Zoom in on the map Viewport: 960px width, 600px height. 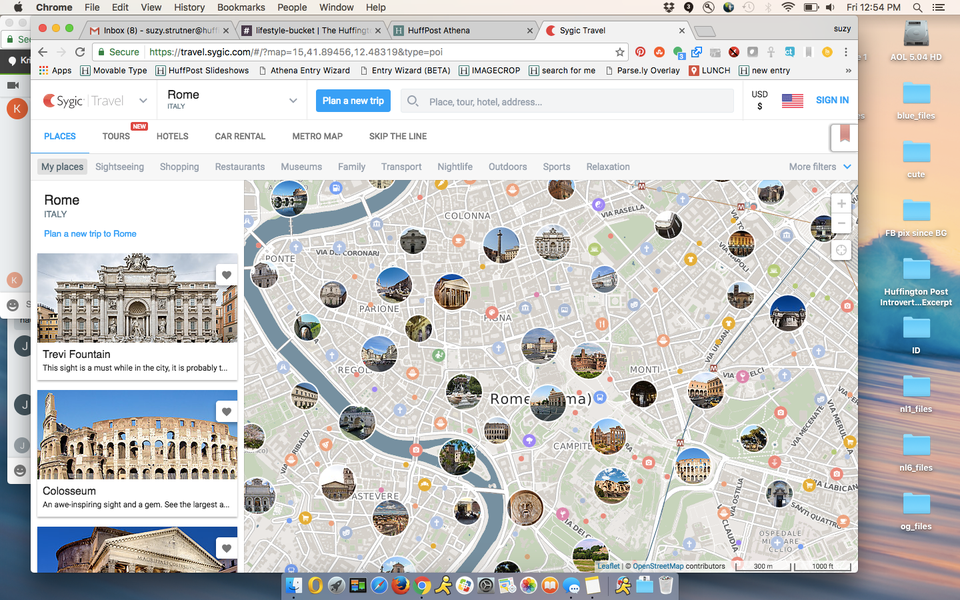pyautogui.click(x=841, y=204)
